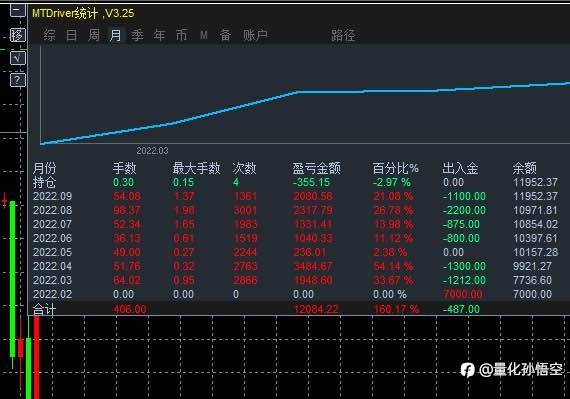
Task: Click the 手数 column header
Action: [x=124, y=168]
